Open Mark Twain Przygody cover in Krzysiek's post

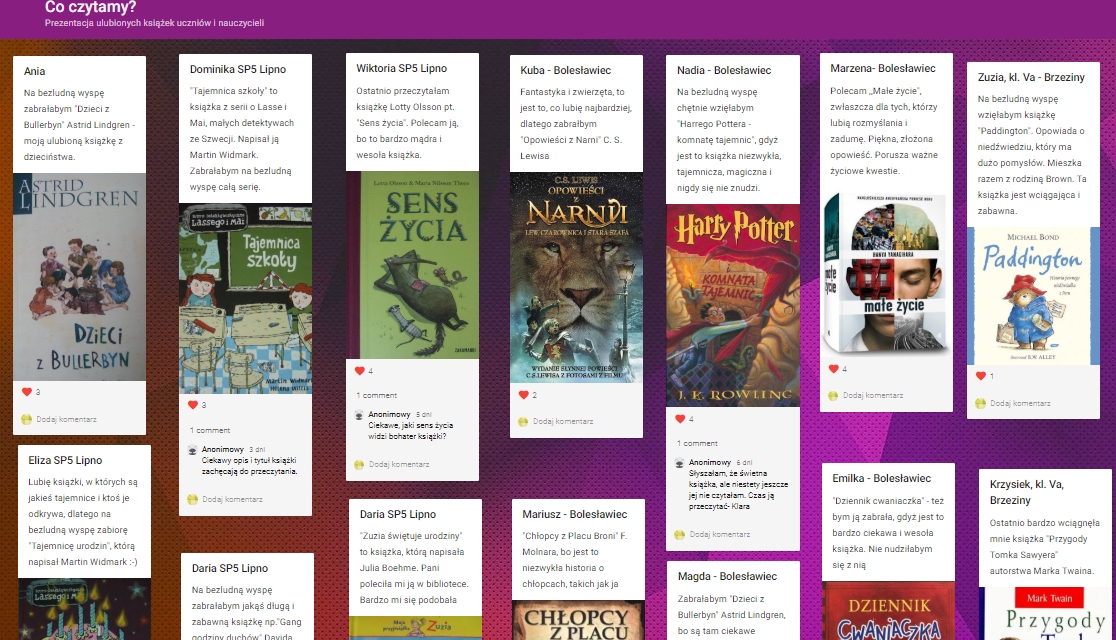1045,614
